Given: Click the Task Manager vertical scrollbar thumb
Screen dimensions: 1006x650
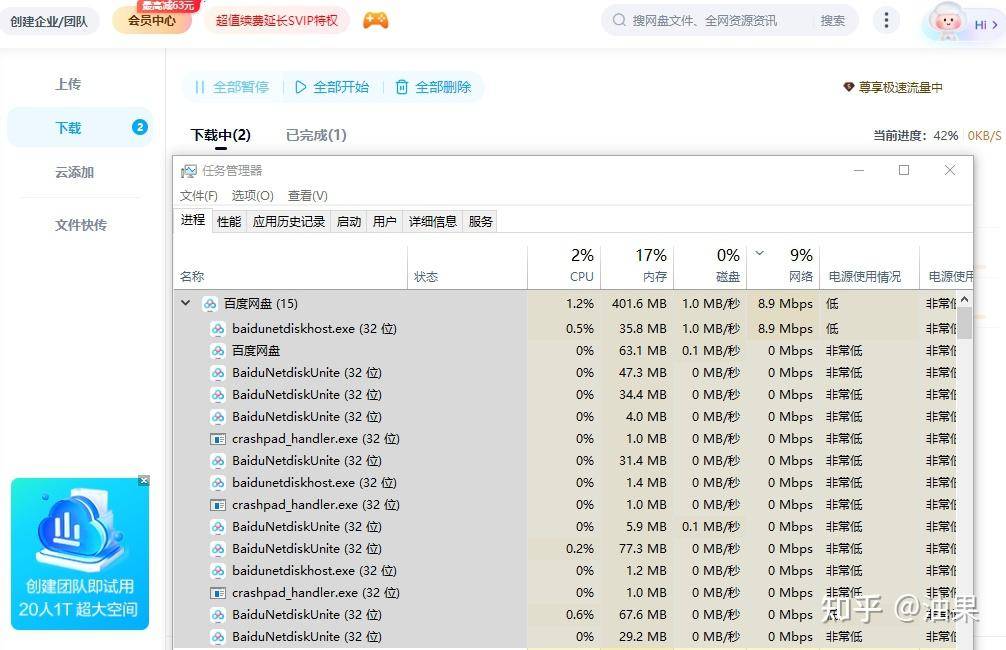Looking at the screenshot, I should (964, 323).
